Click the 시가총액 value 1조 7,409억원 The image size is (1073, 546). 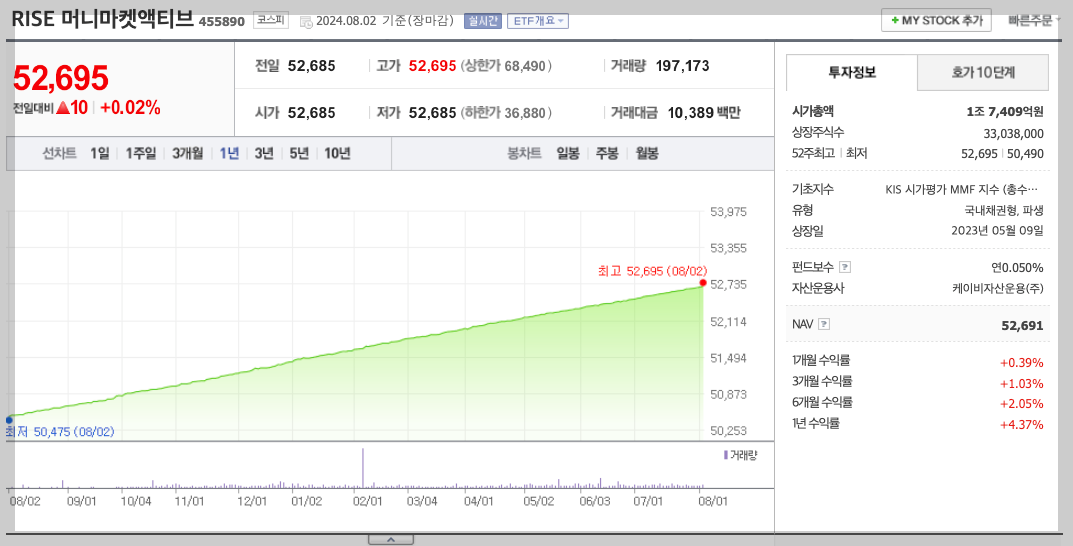[x=1005, y=112]
